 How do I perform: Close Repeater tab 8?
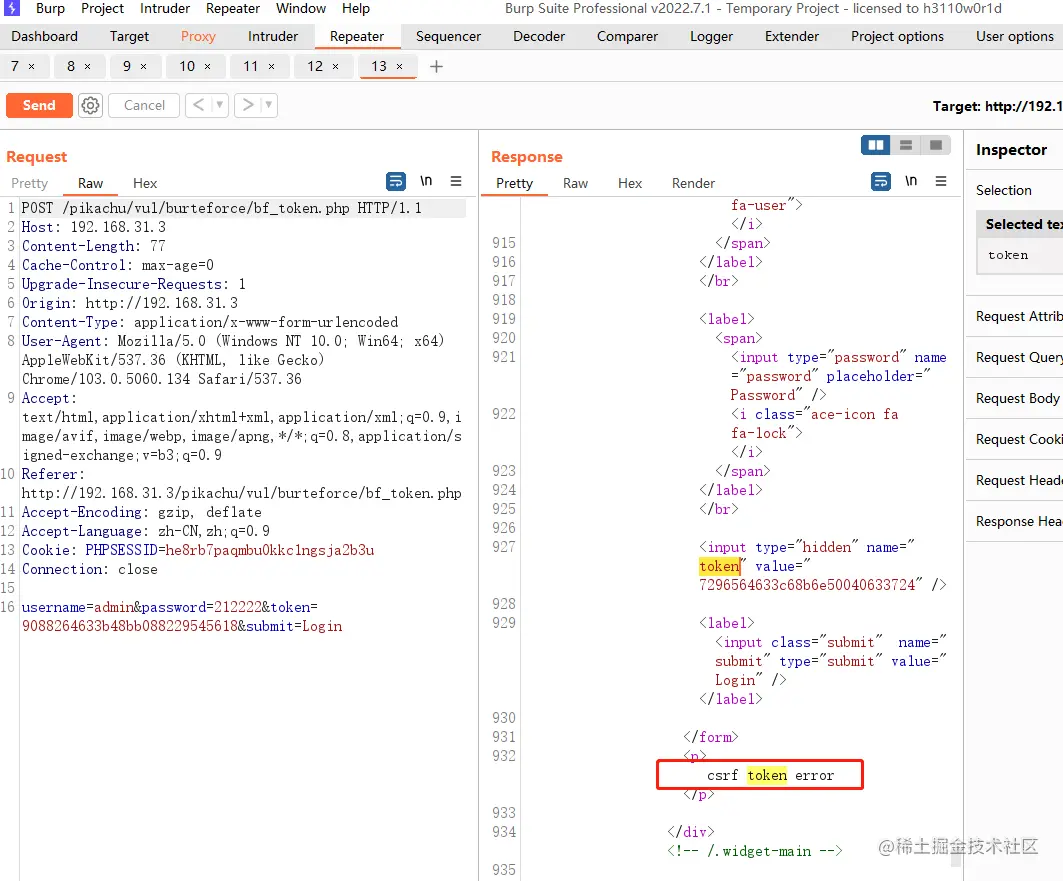(x=87, y=66)
